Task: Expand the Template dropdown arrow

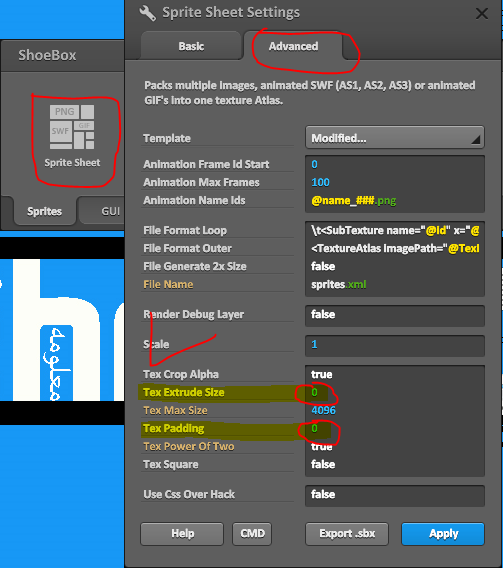Action: [x=475, y=139]
